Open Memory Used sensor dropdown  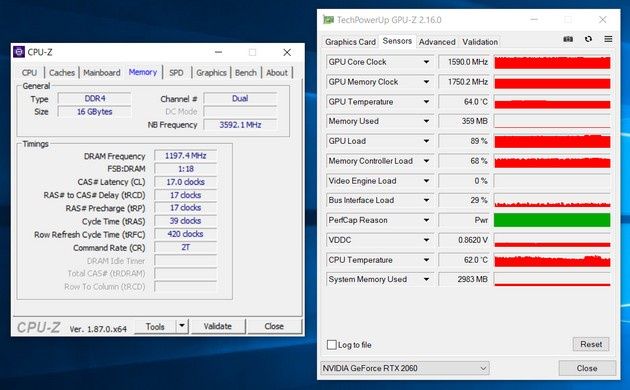pos(426,121)
